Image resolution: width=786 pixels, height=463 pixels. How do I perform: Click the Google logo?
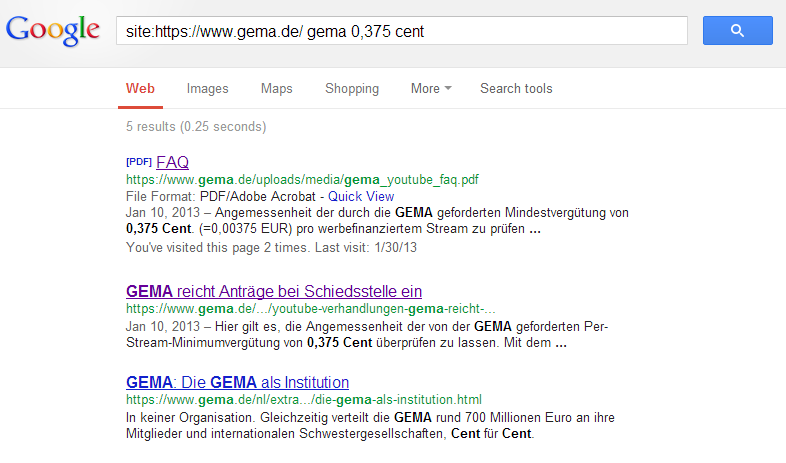coord(53,31)
